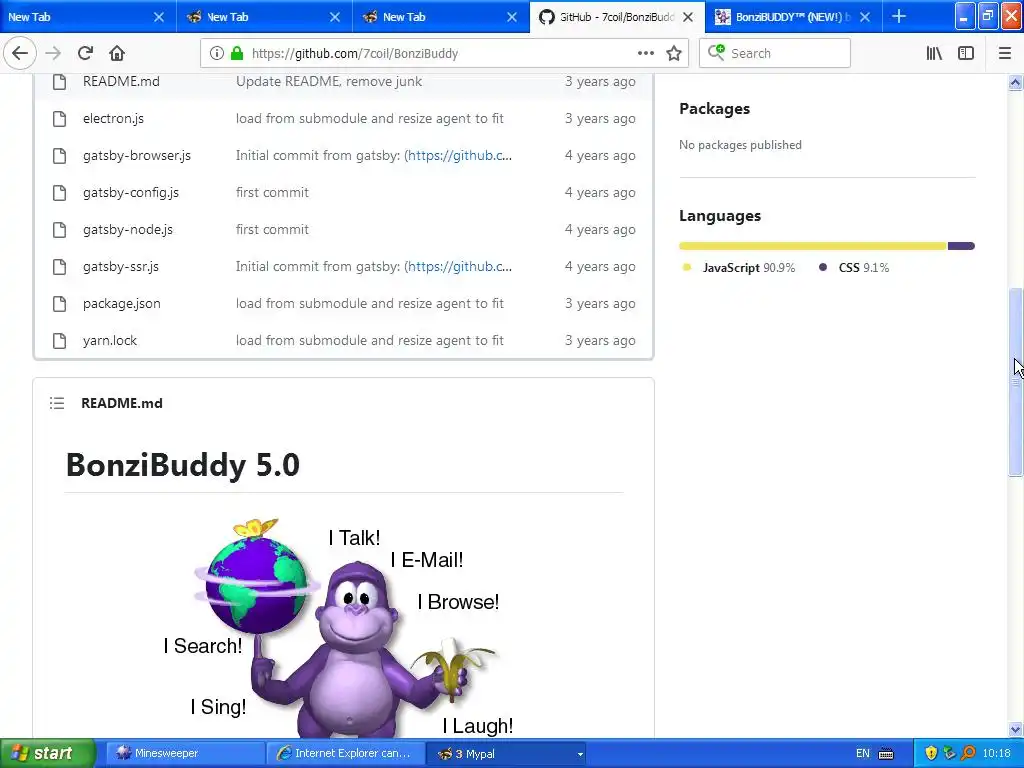Close the GitHub tab
Viewport: 1024px width, 768px height.
[688, 17]
